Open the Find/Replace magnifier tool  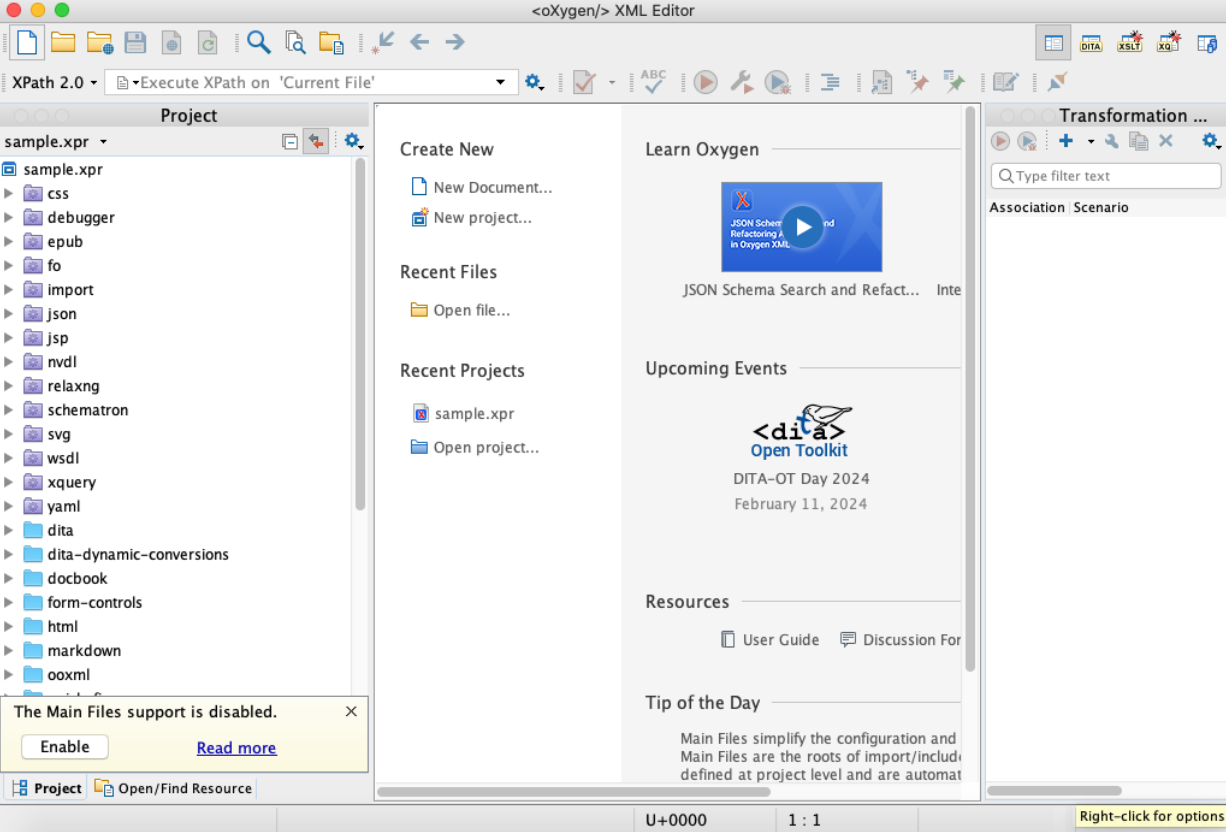click(259, 42)
